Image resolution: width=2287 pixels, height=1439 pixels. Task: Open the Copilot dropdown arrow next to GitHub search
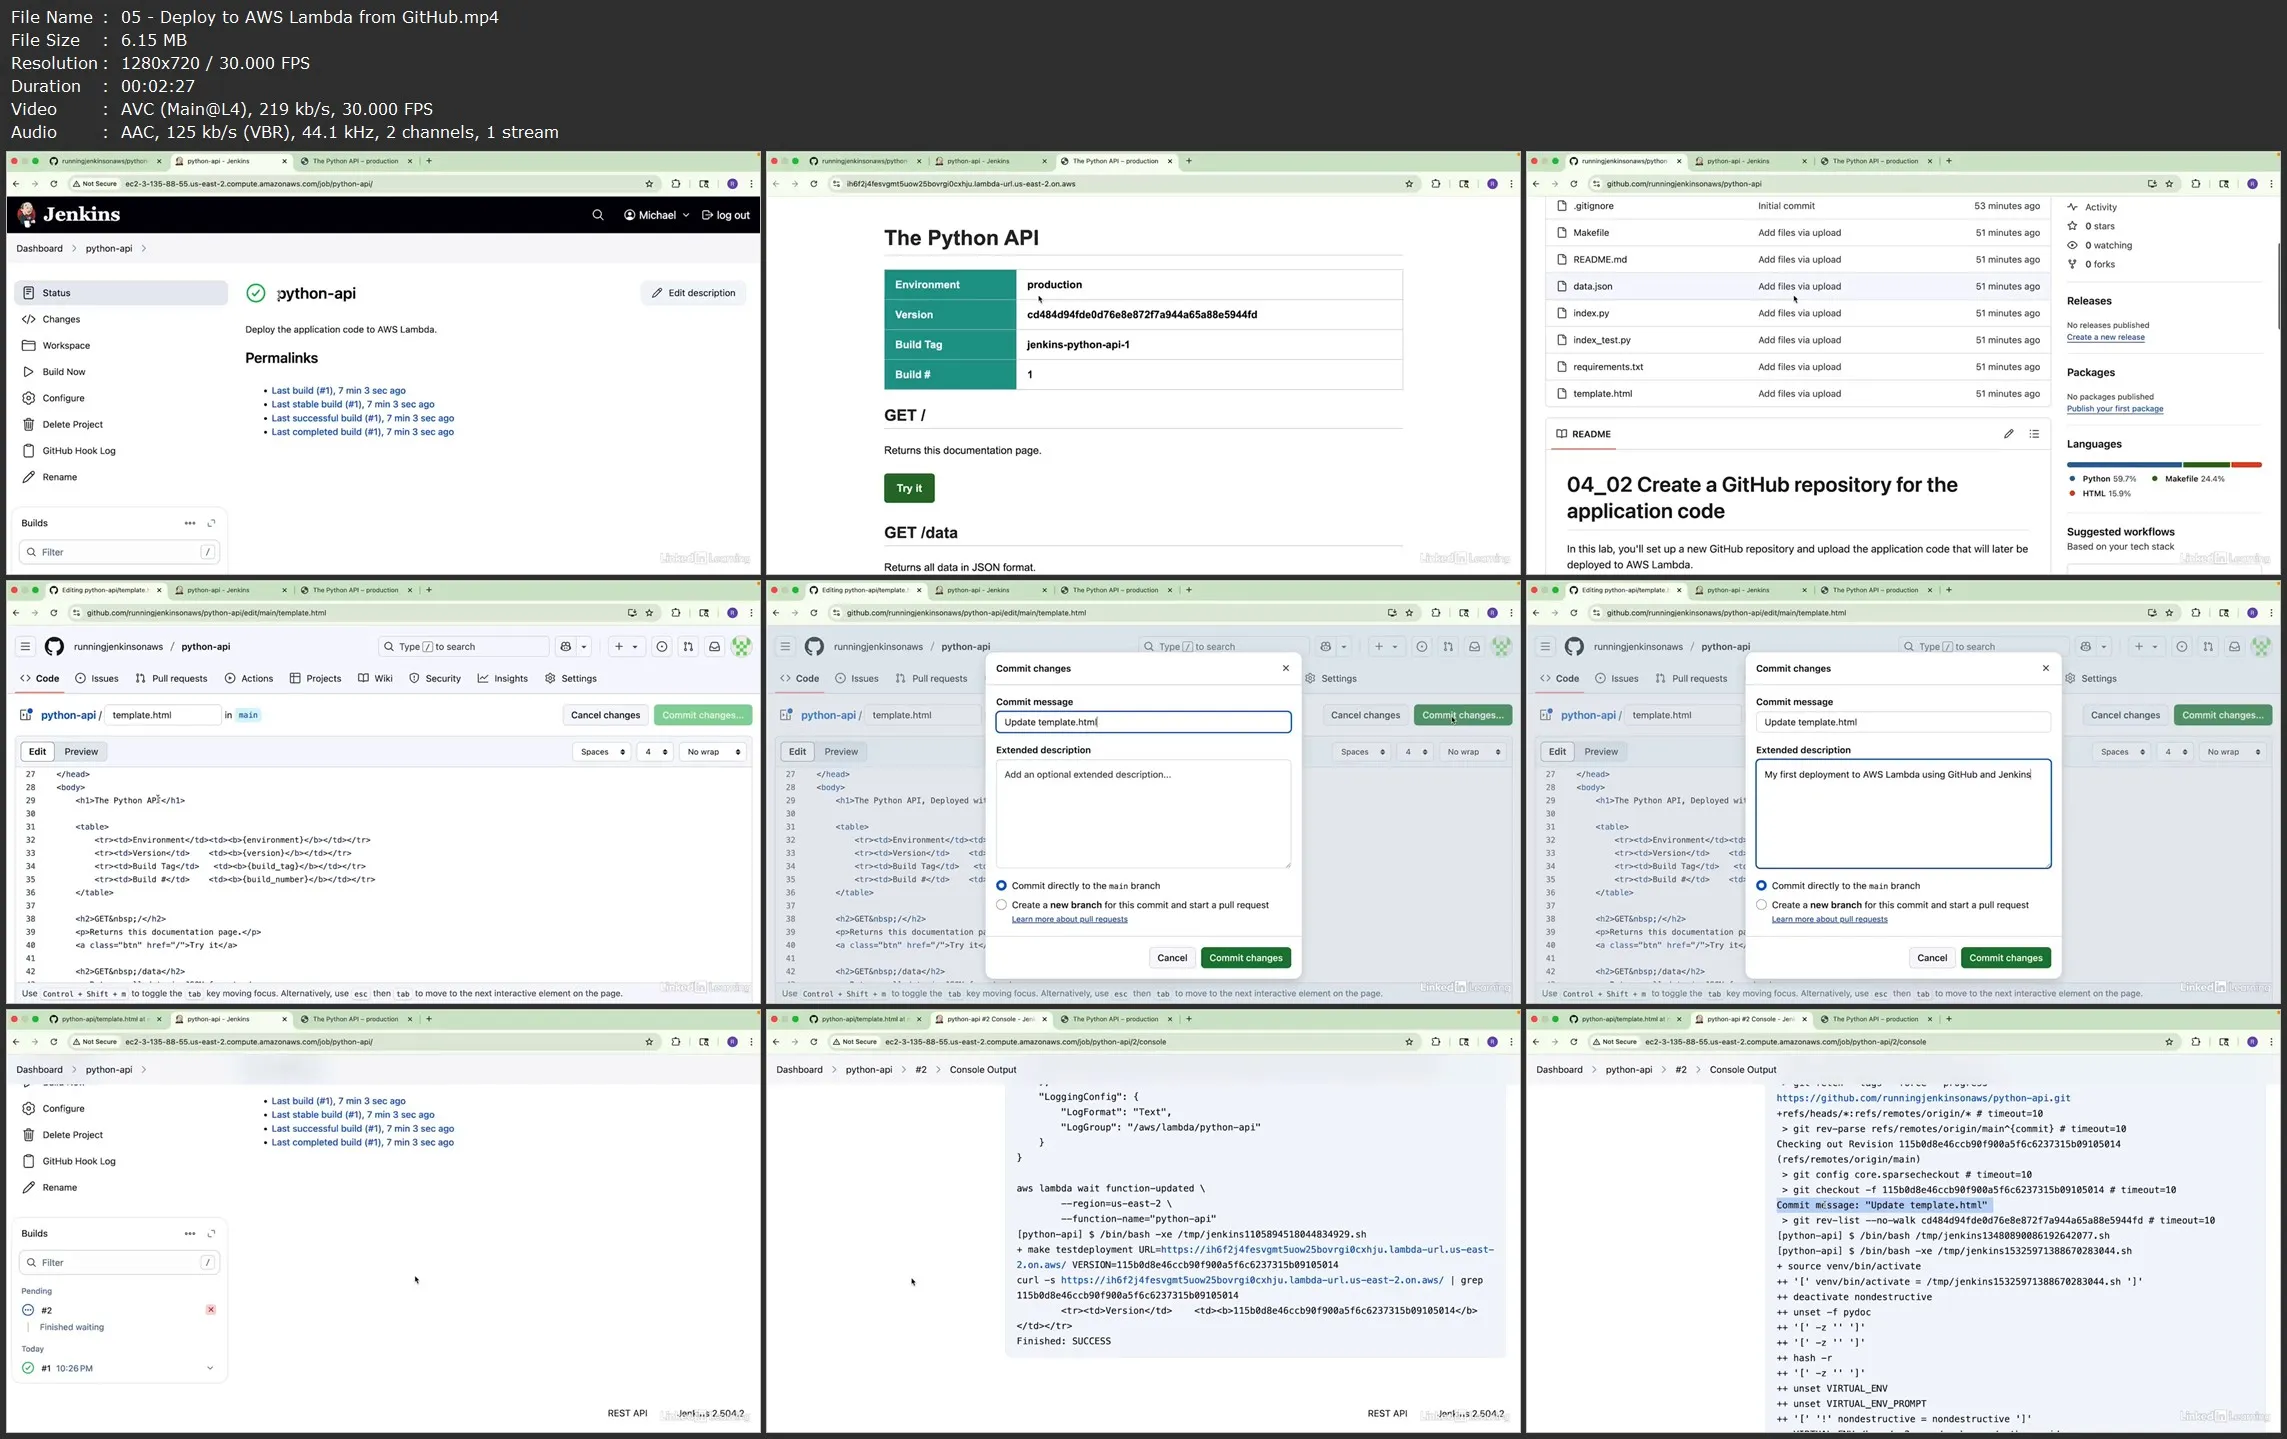pyautogui.click(x=585, y=647)
